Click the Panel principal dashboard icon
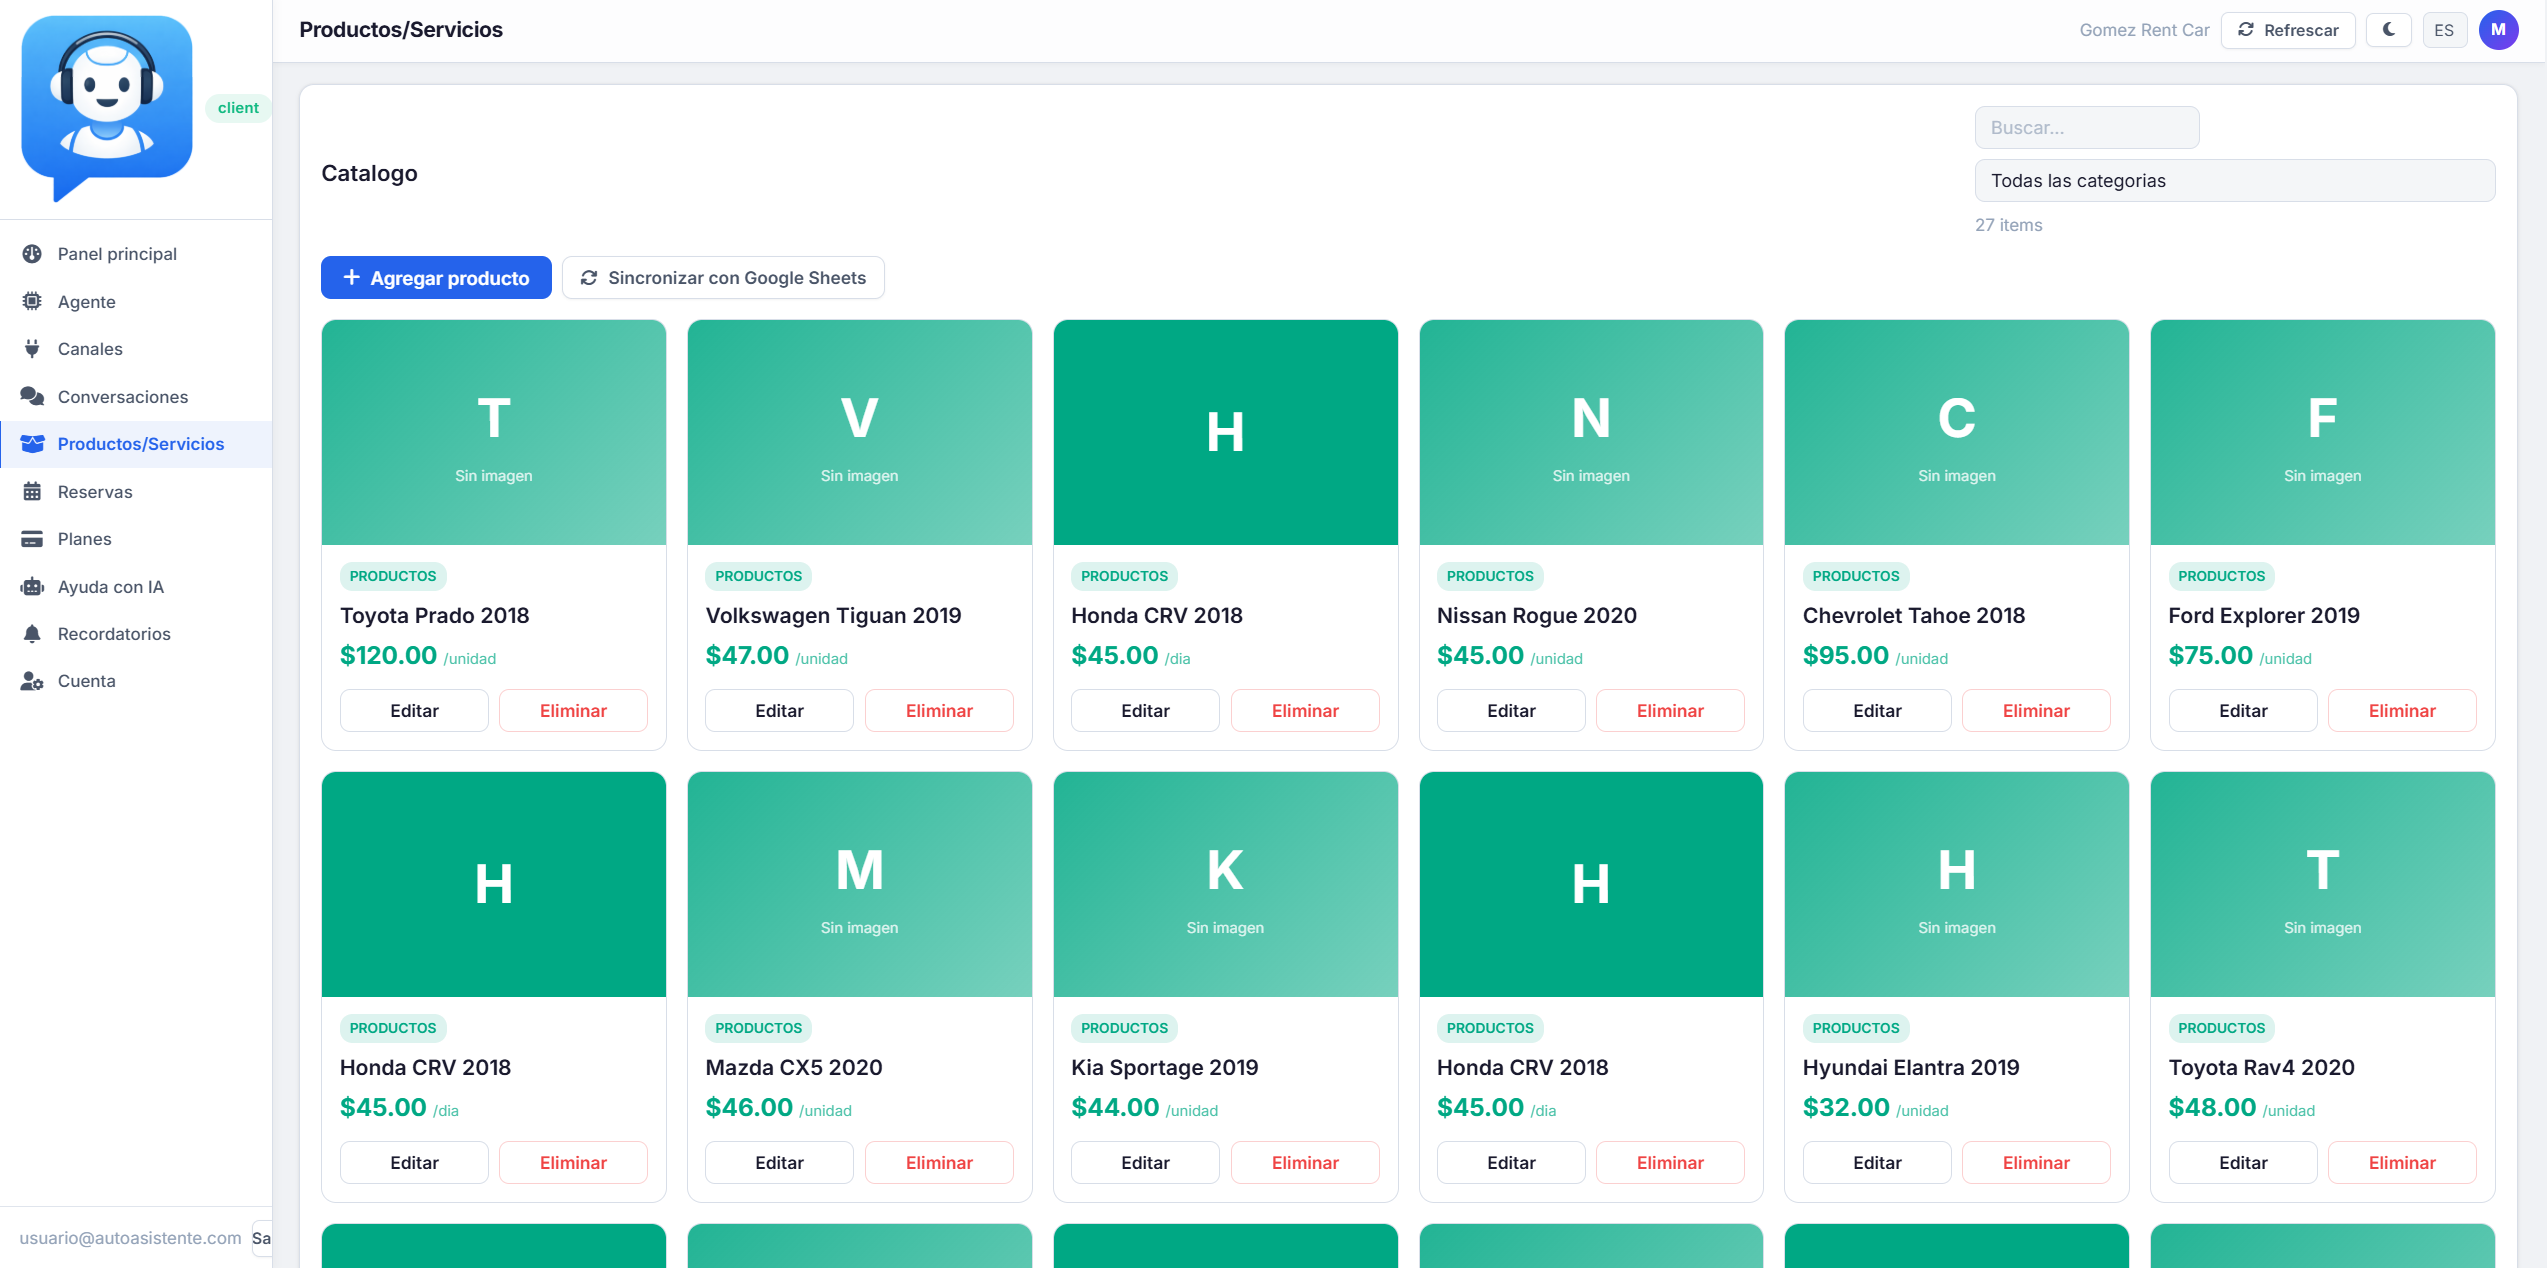Screen dimensions: 2547x1268 coord(32,254)
